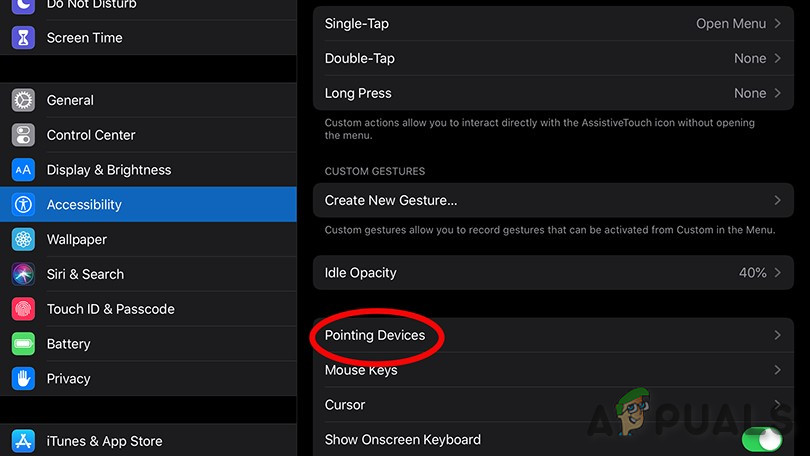The width and height of the screenshot is (810, 456).
Task: Open the iTunes & App Store icon
Action: [23, 441]
